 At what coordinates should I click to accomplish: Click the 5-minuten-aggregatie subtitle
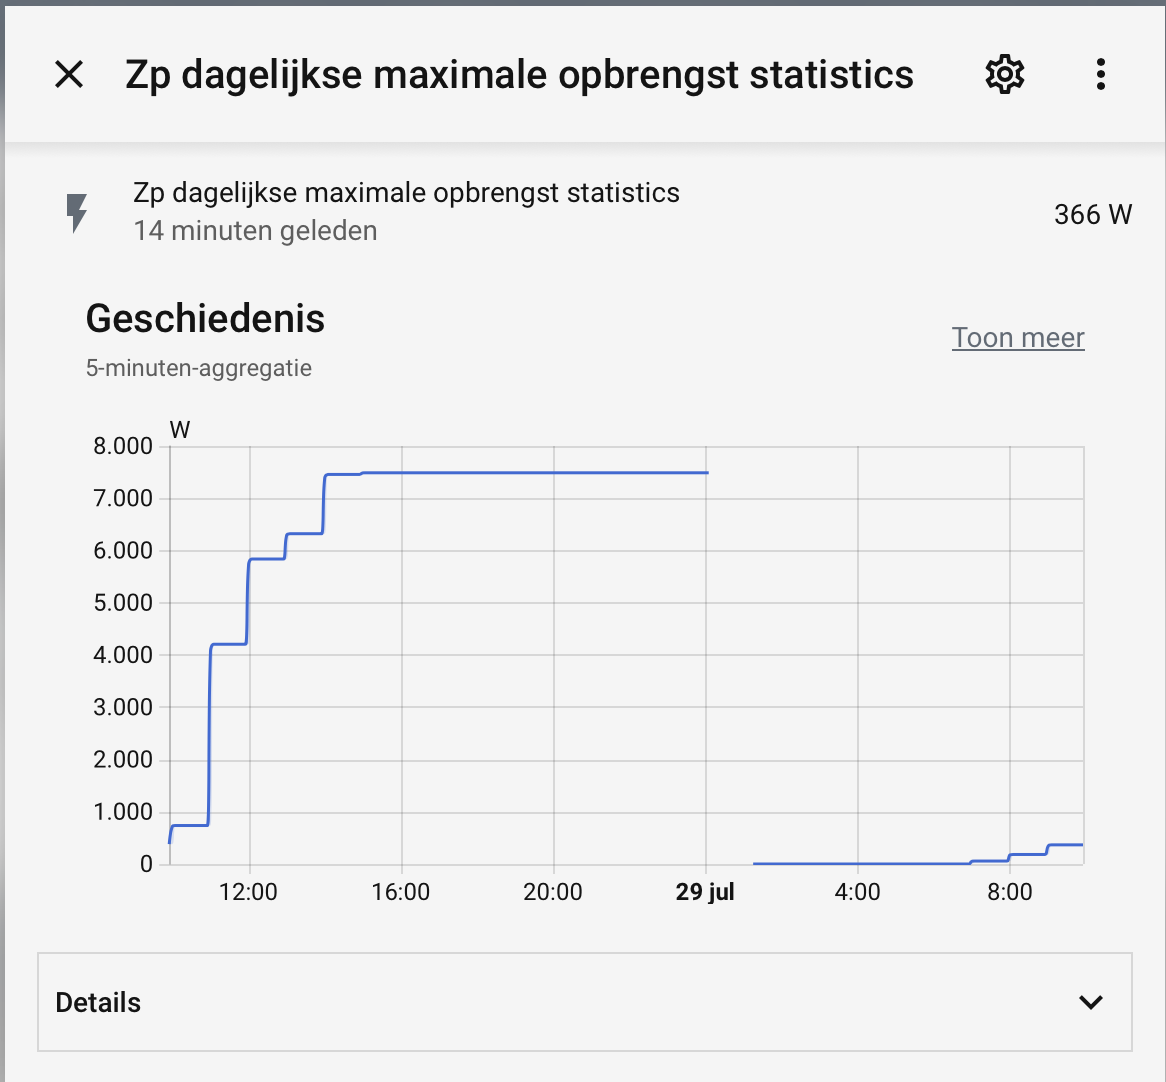(199, 368)
